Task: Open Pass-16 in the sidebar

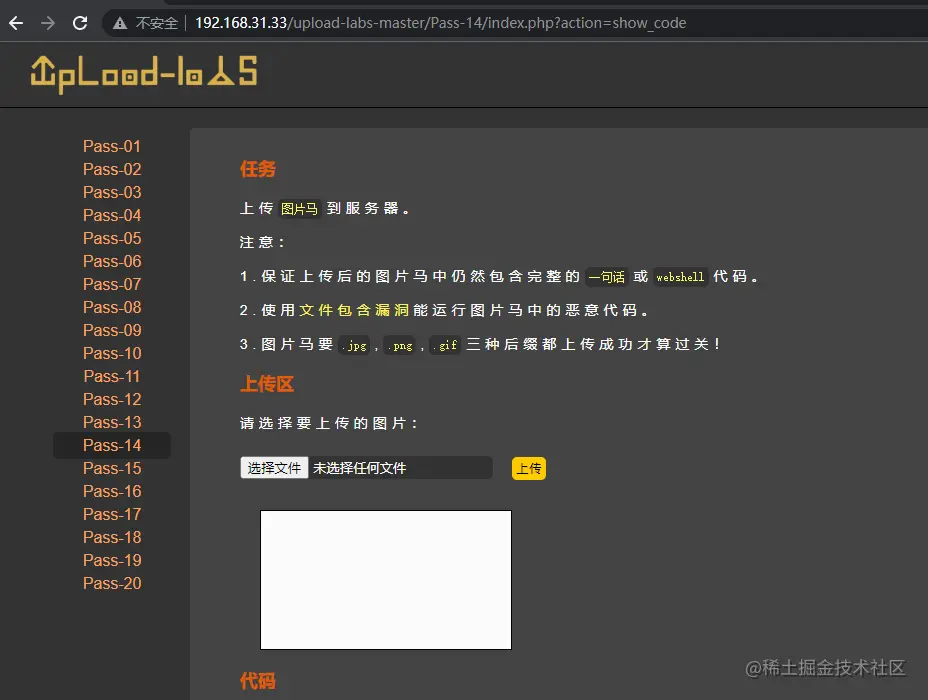Action: [112, 492]
